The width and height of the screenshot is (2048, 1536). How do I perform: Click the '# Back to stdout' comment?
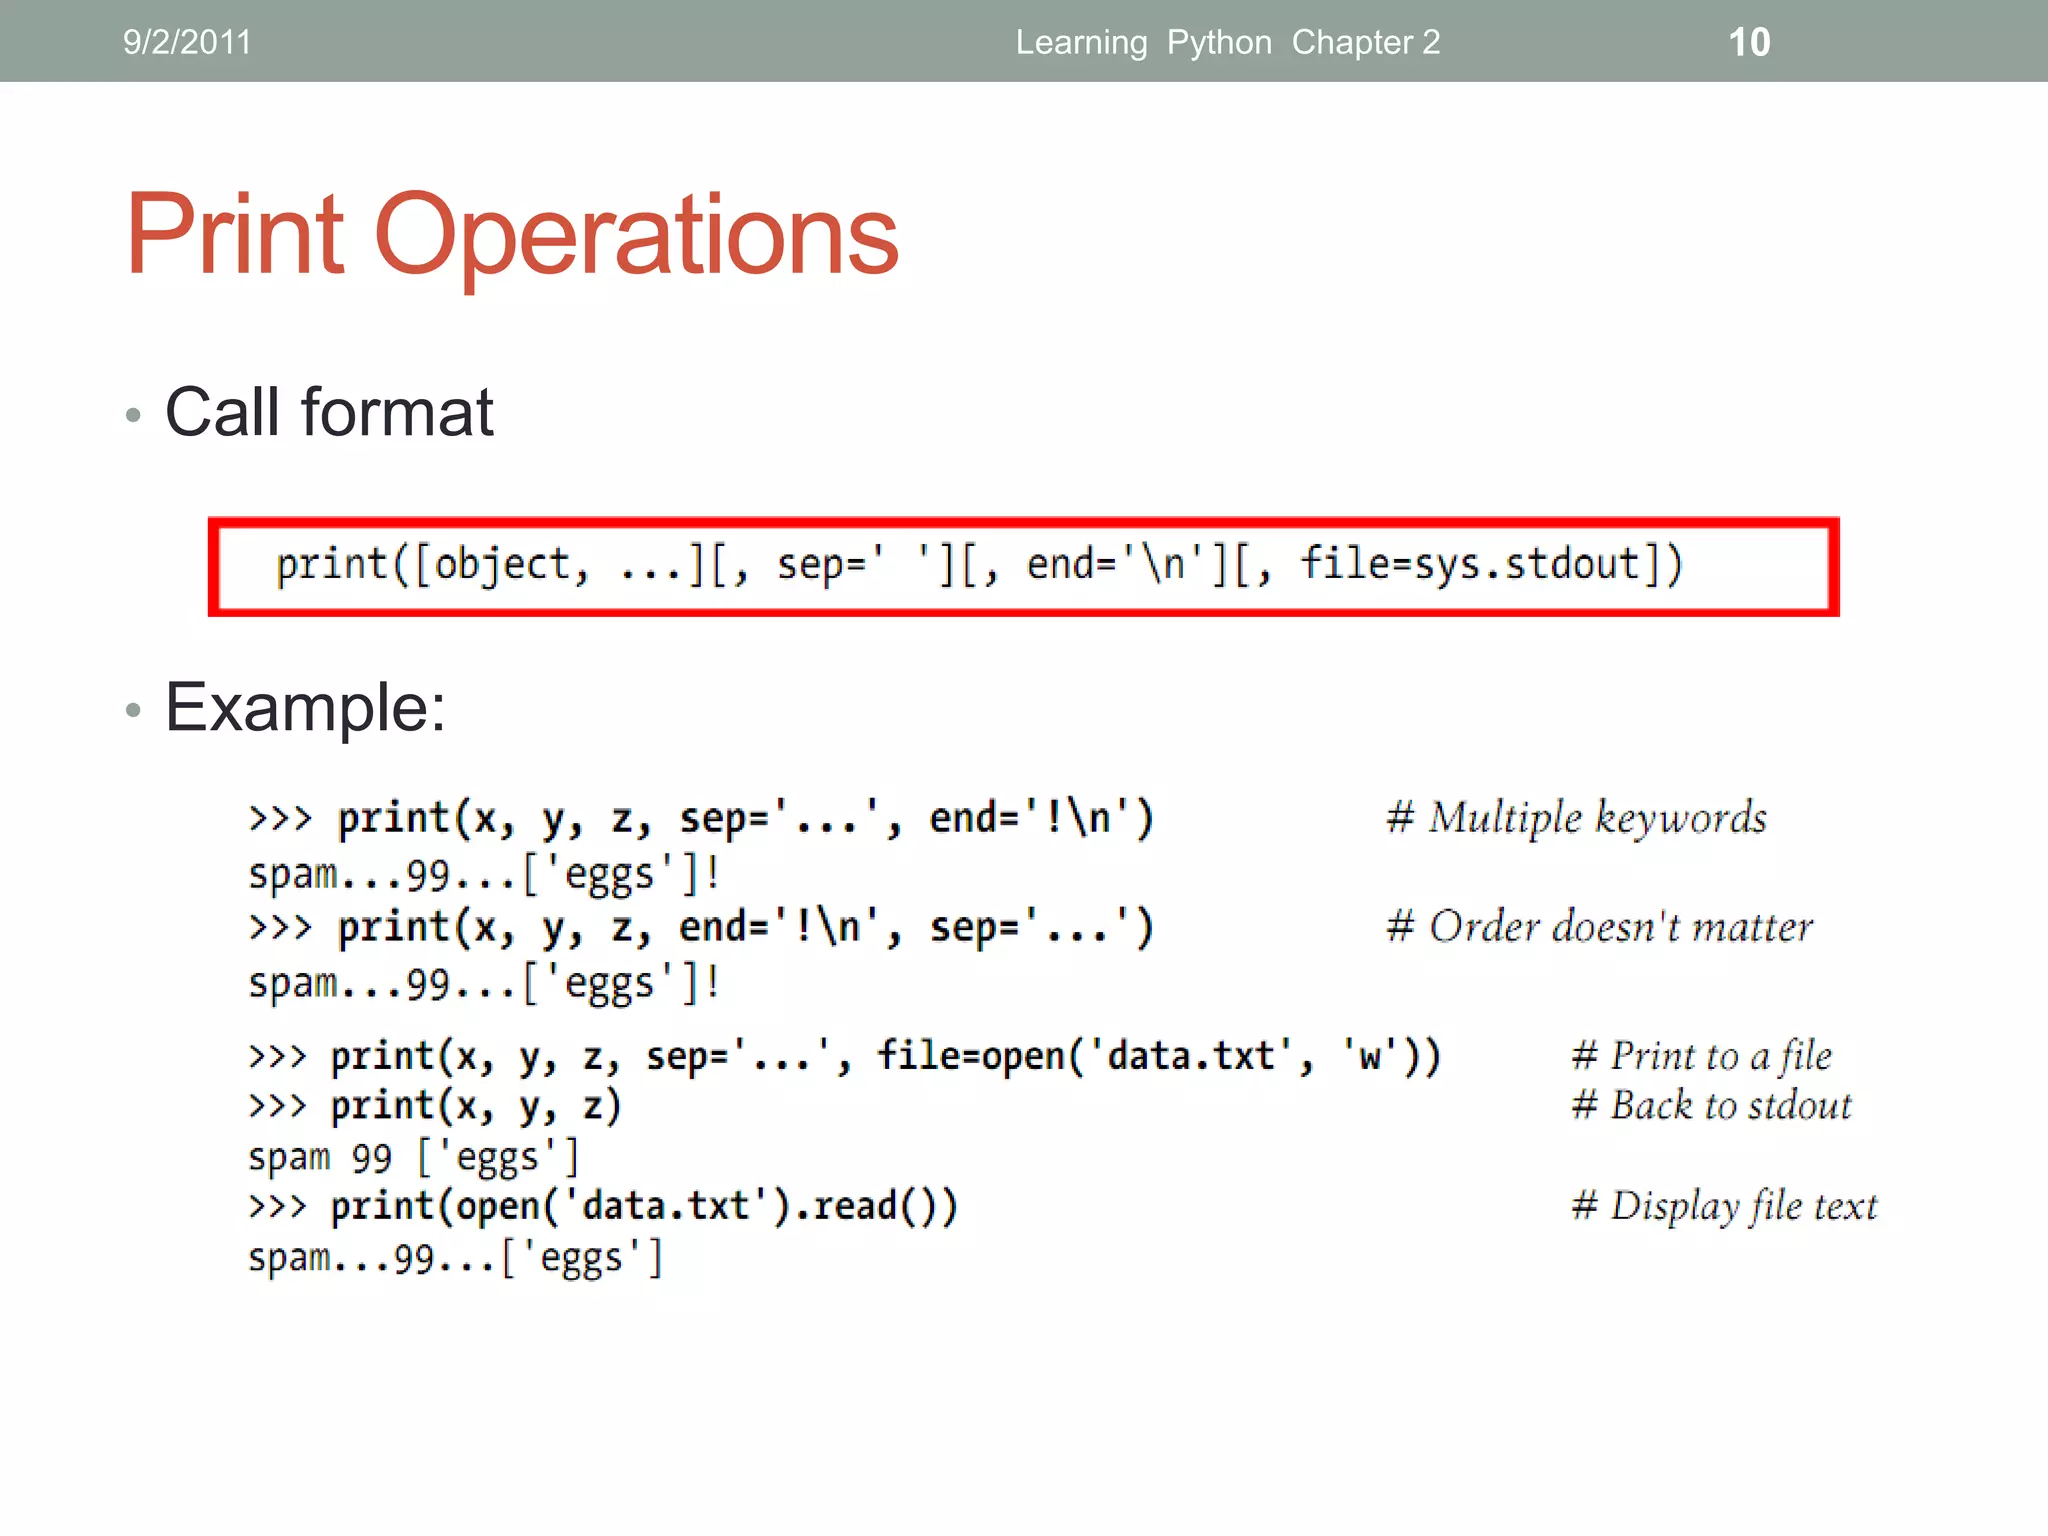tap(1711, 1106)
